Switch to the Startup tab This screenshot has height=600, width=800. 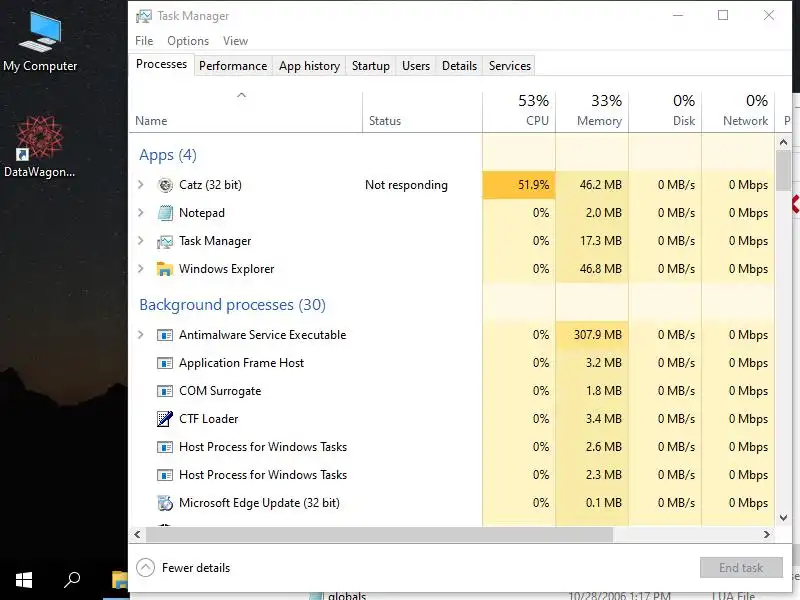371,66
